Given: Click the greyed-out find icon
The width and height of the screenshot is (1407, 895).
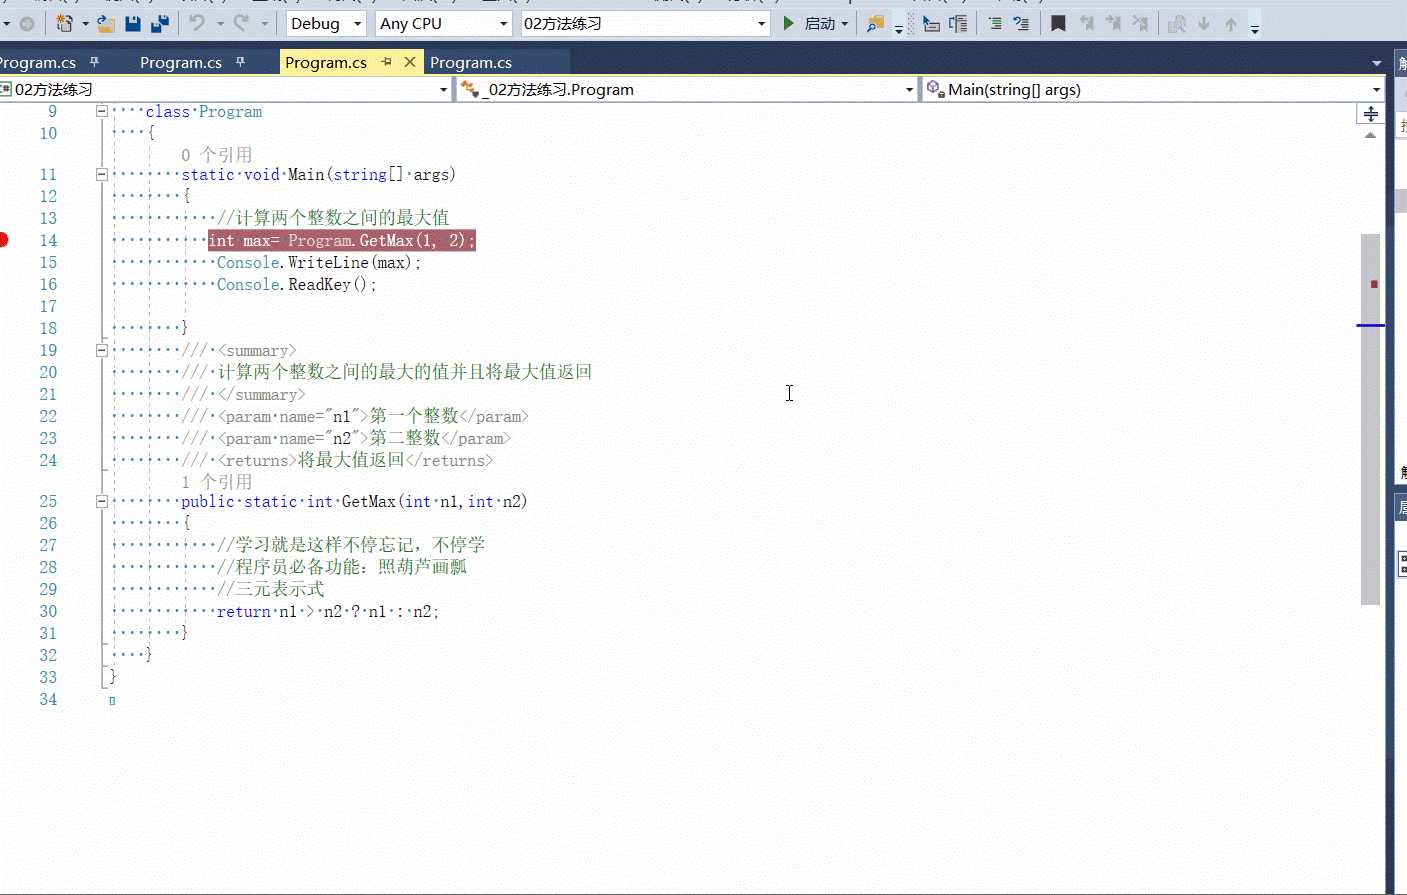Looking at the screenshot, I should (x=1177, y=23).
